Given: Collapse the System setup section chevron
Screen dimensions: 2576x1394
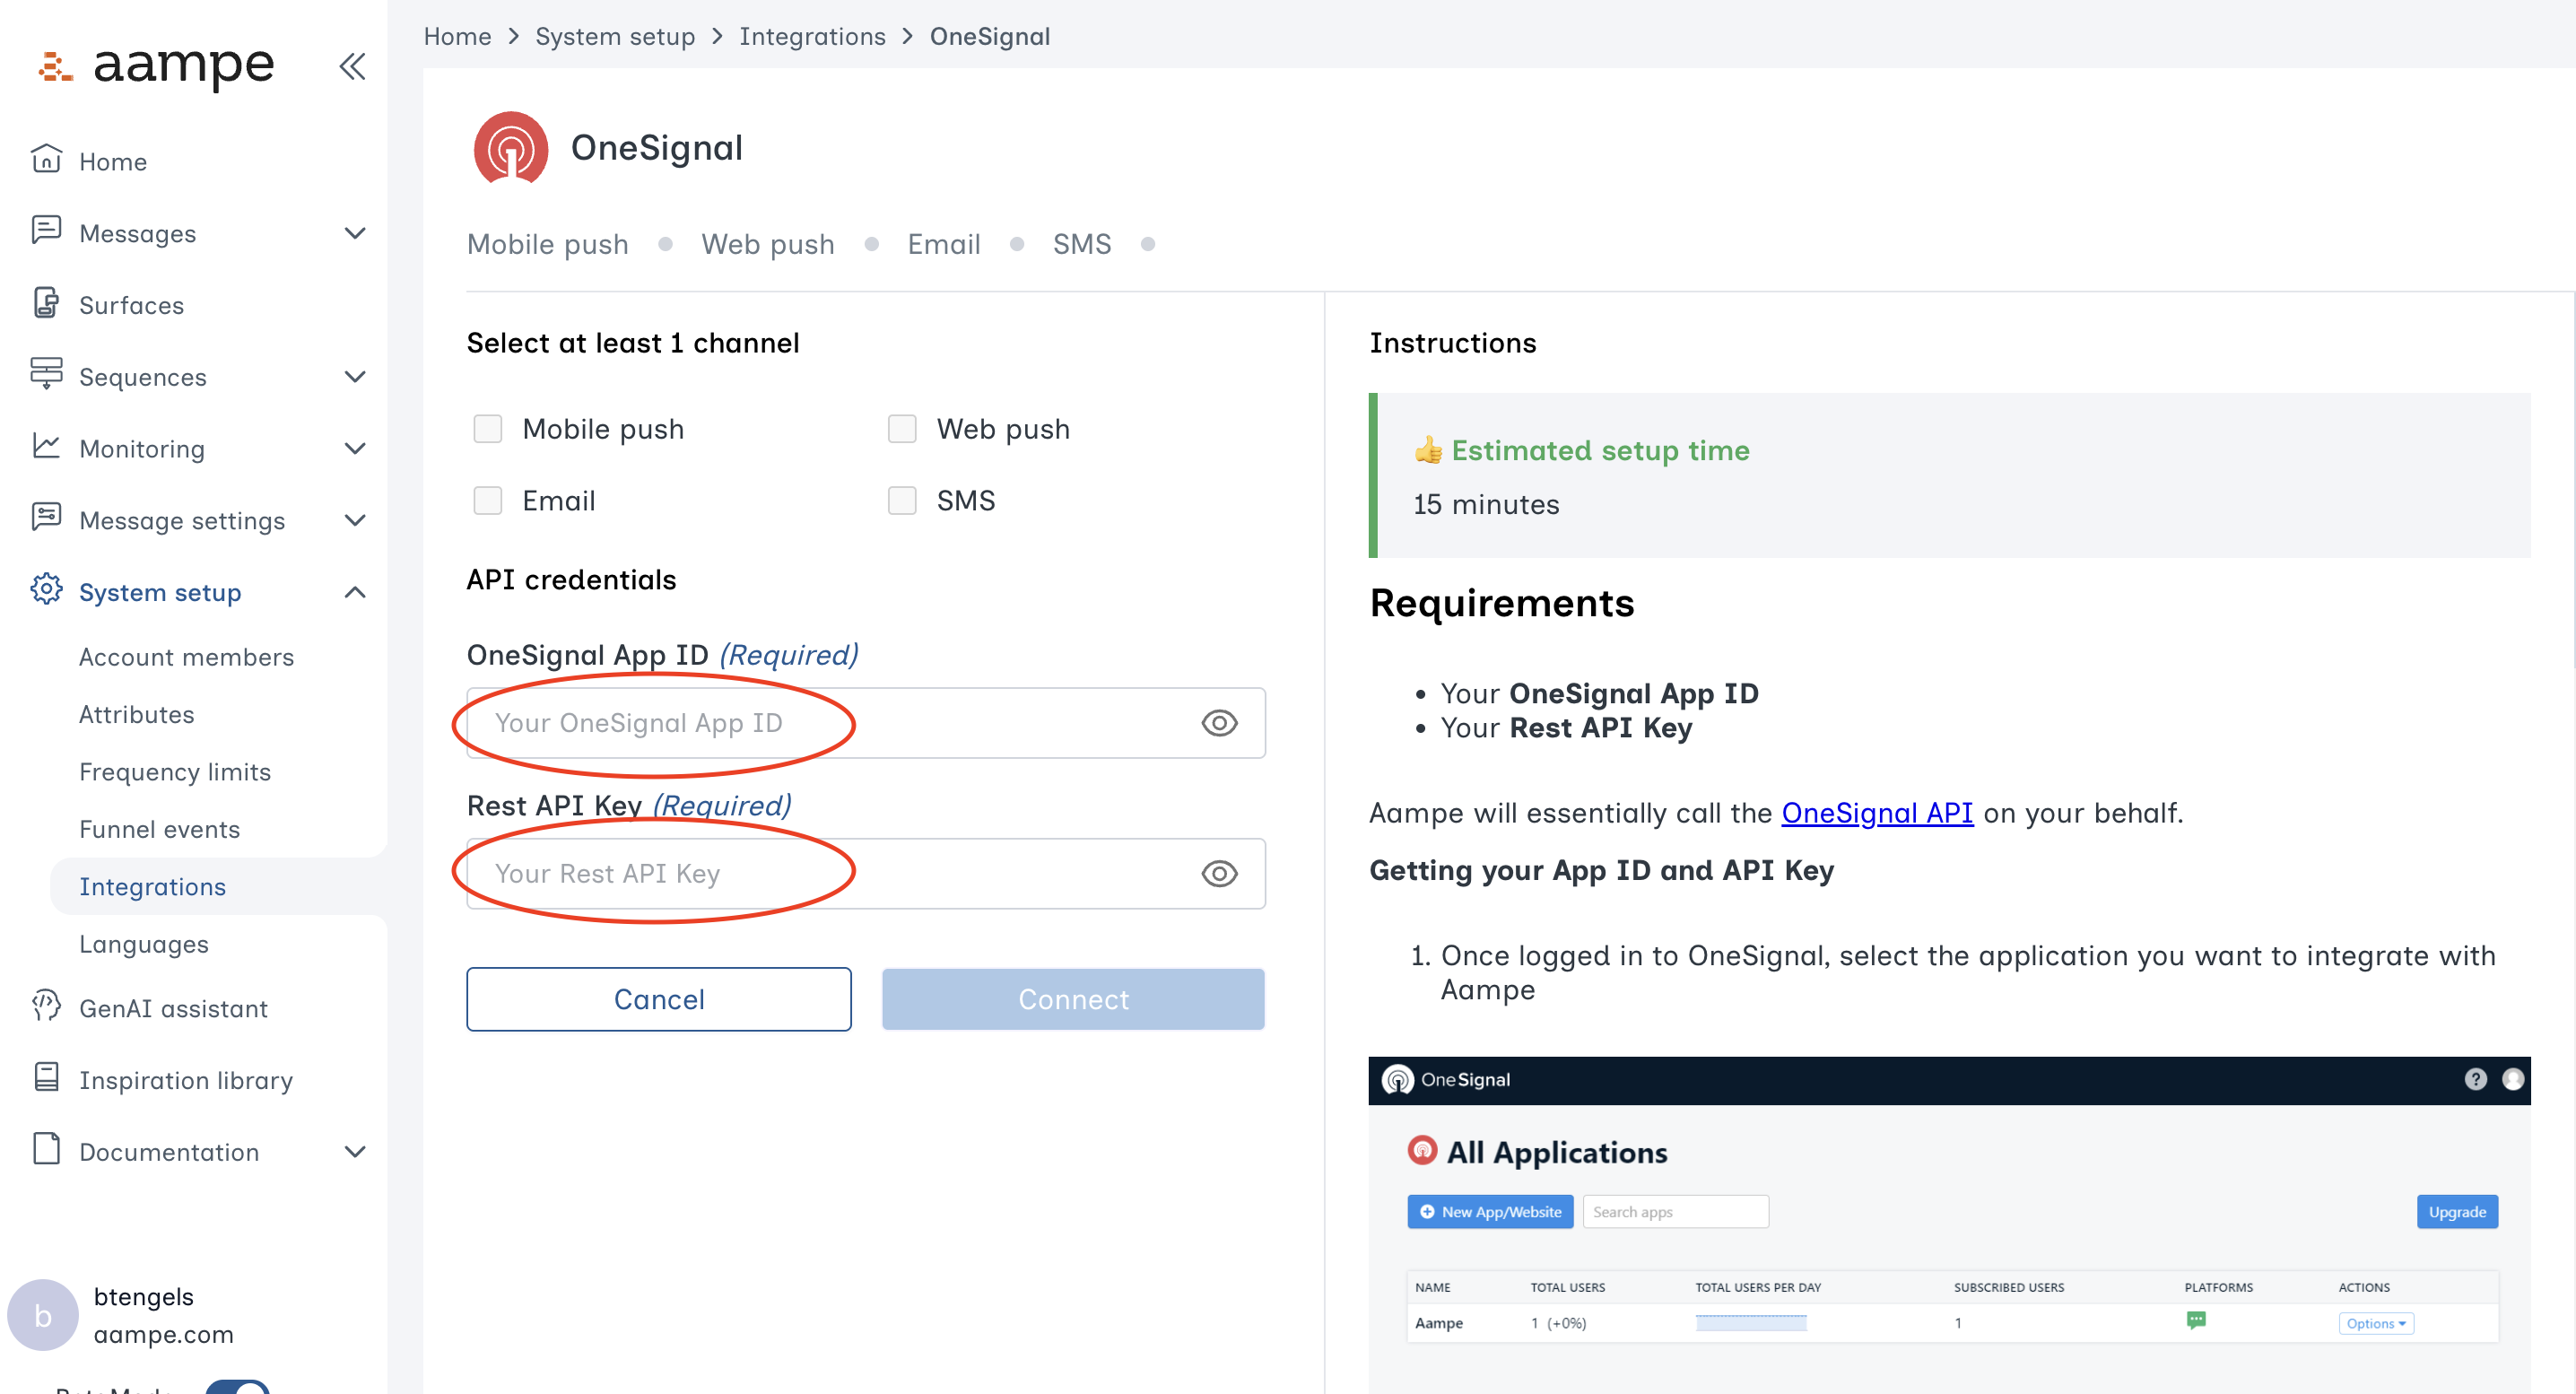Looking at the screenshot, I should 354,591.
